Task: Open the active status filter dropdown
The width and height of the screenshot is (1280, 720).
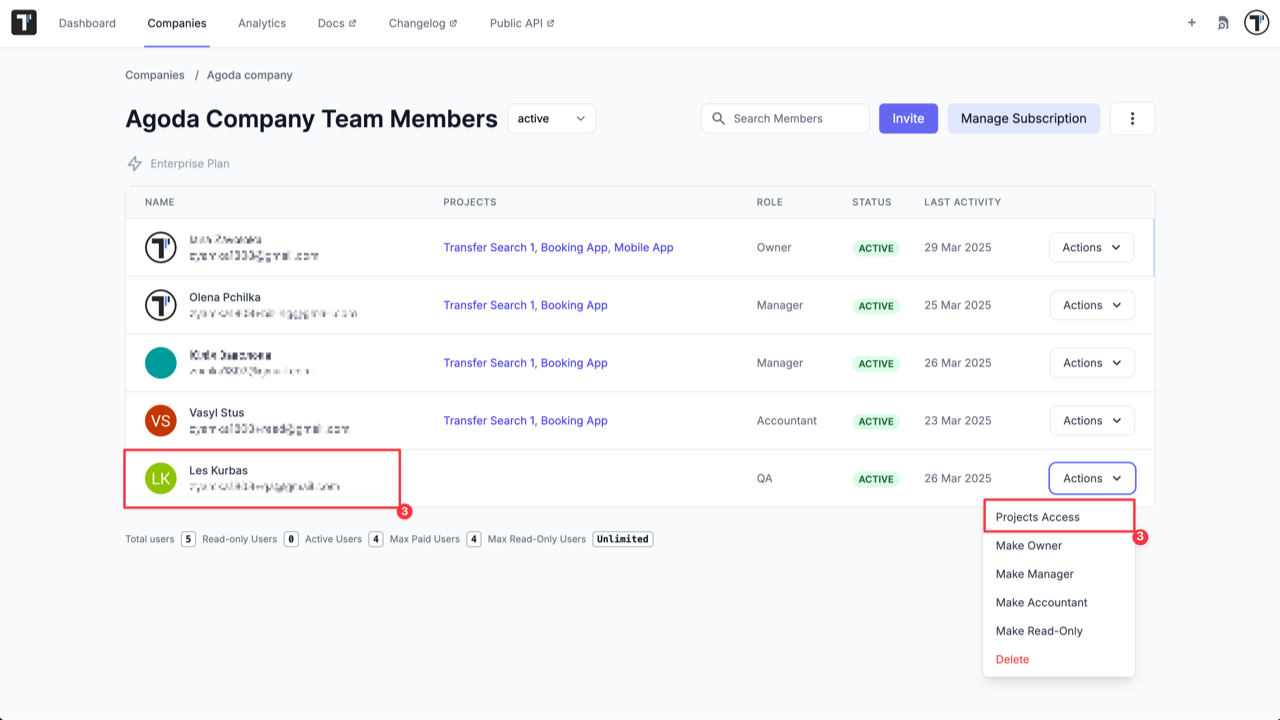Action: (551, 118)
